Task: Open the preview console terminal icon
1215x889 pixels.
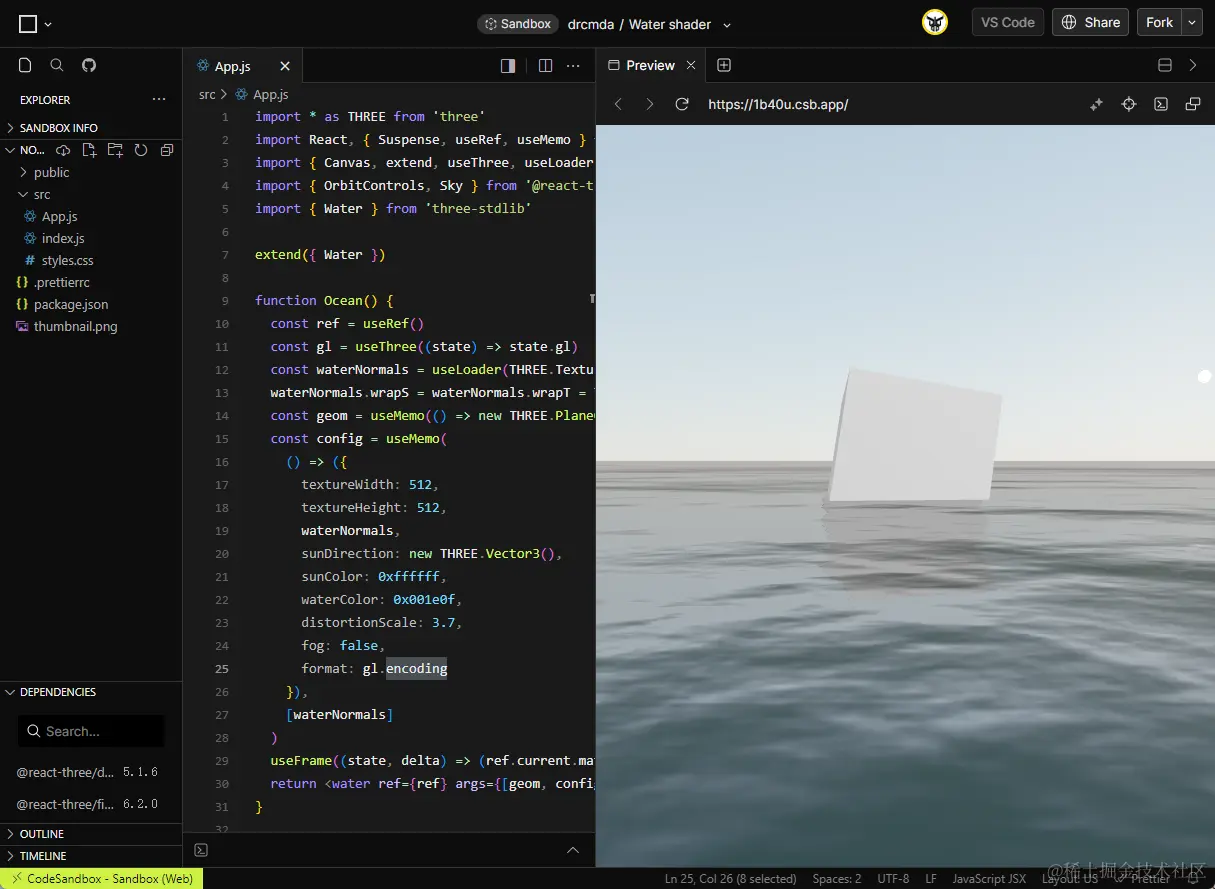Action: (1161, 104)
